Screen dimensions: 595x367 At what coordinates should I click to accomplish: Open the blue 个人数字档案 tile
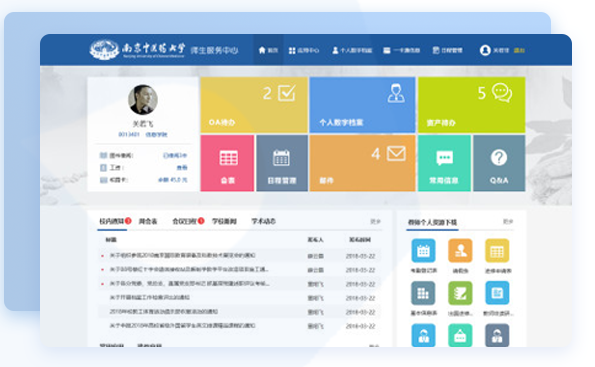(362, 105)
